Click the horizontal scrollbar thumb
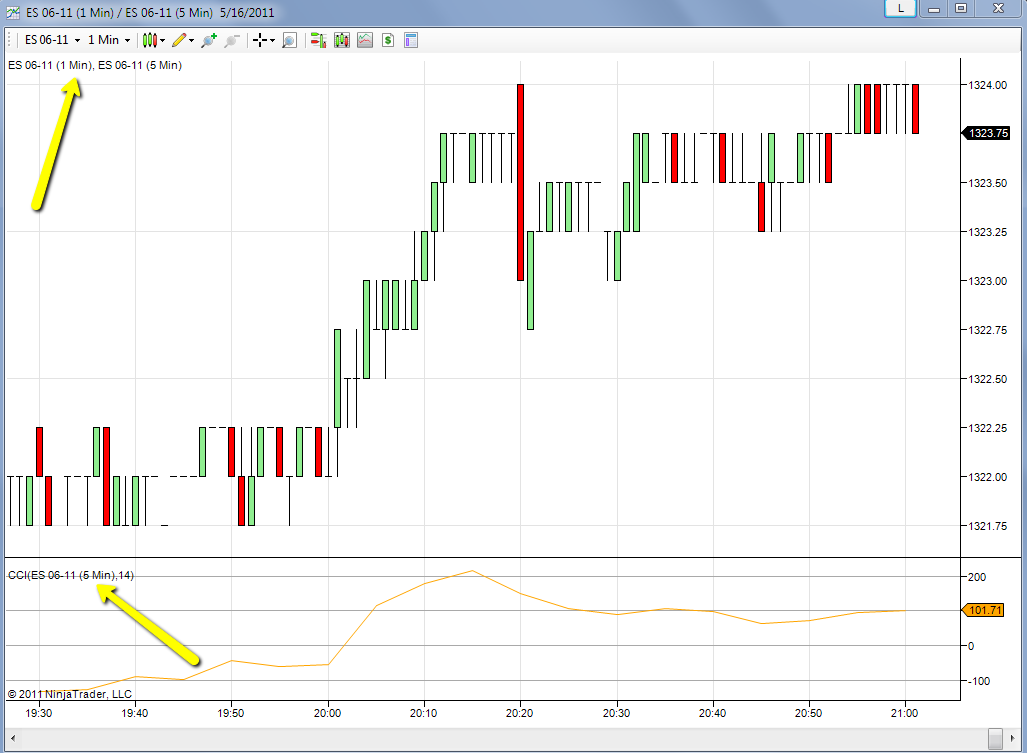This screenshot has height=753, width=1027. tap(995, 738)
